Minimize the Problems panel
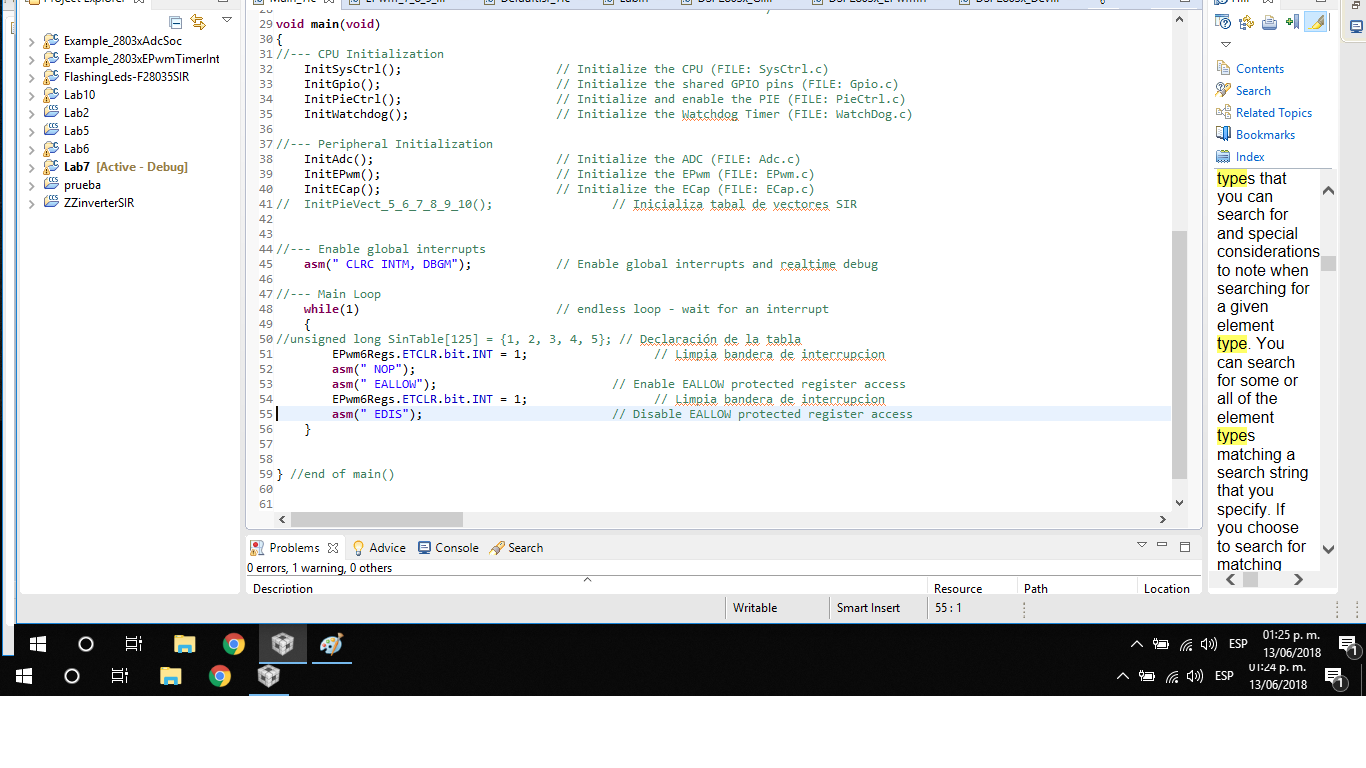 (1162, 545)
